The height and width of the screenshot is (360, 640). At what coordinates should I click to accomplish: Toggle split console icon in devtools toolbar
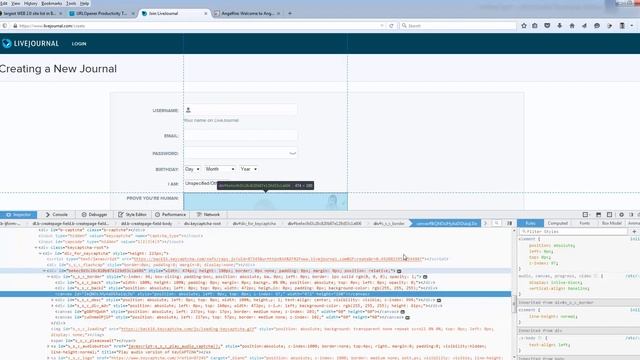pyautogui.click(x=598, y=214)
